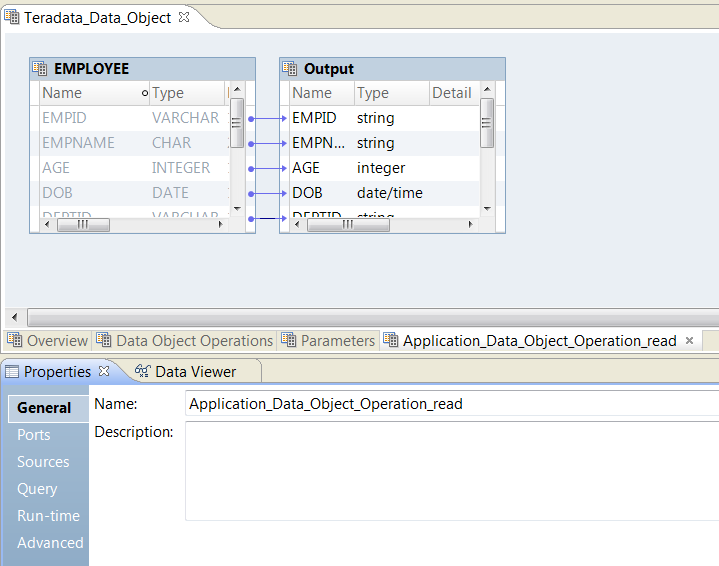Image resolution: width=719 pixels, height=566 pixels.
Task: Click the string type cell for EMPID output
Action: coord(376,118)
